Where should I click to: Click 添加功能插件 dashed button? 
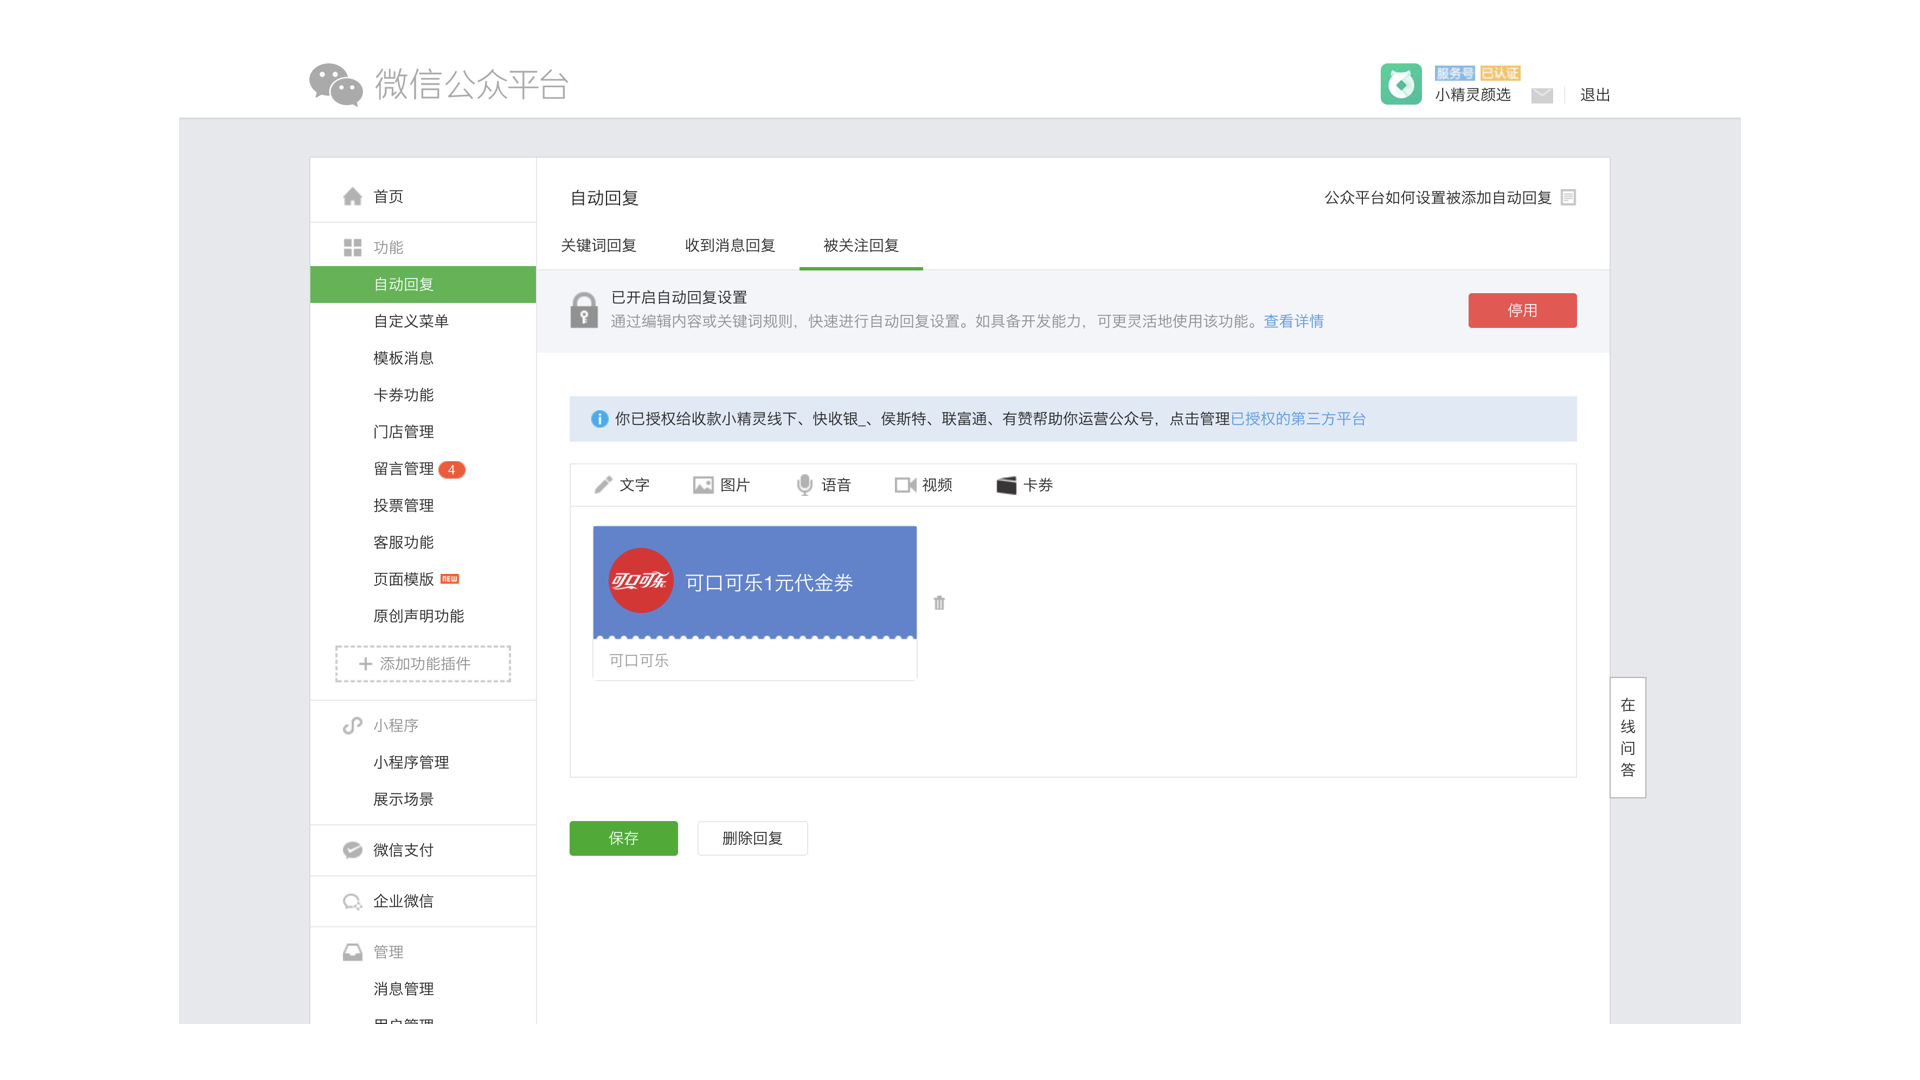(x=423, y=664)
